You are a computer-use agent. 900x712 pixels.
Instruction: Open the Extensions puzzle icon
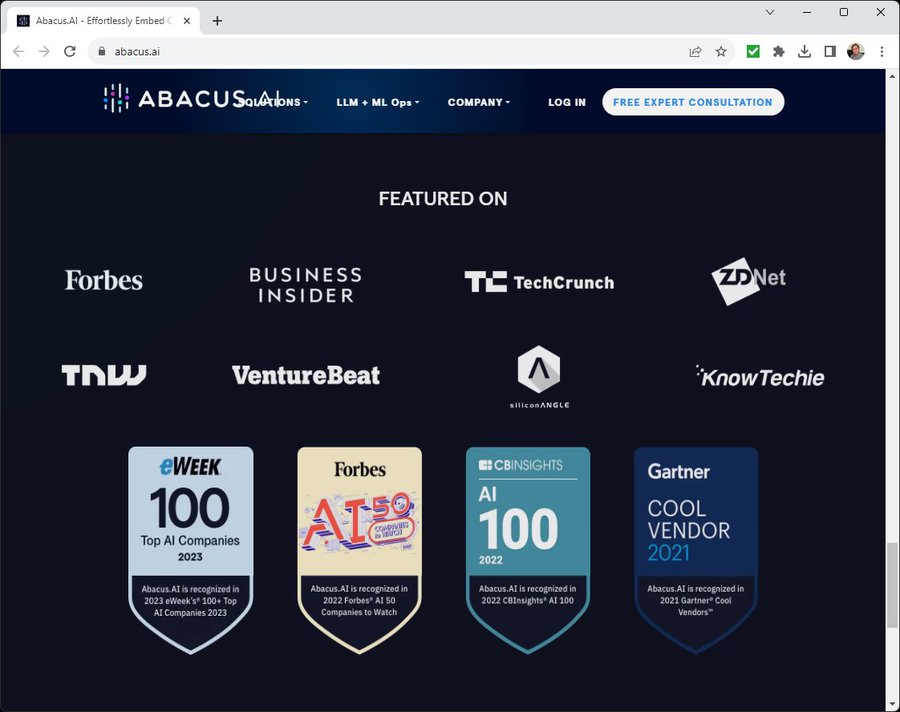[778, 52]
